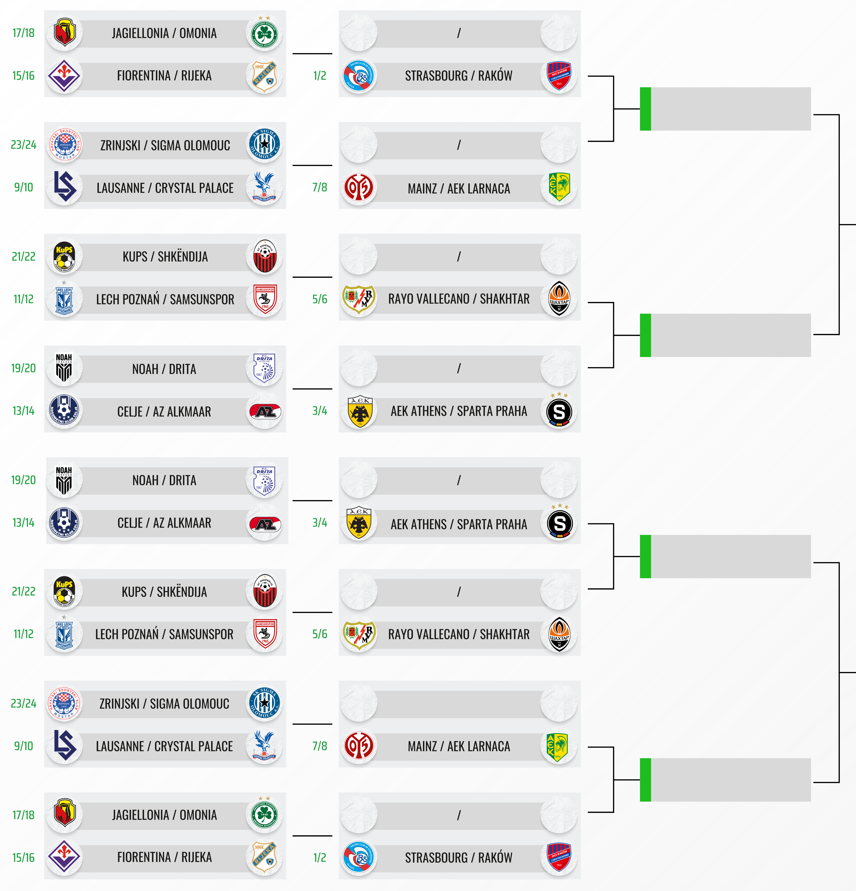Click the topmost Shakhtar crest
Image resolution: width=856 pixels, height=891 pixels.
[559, 299]
